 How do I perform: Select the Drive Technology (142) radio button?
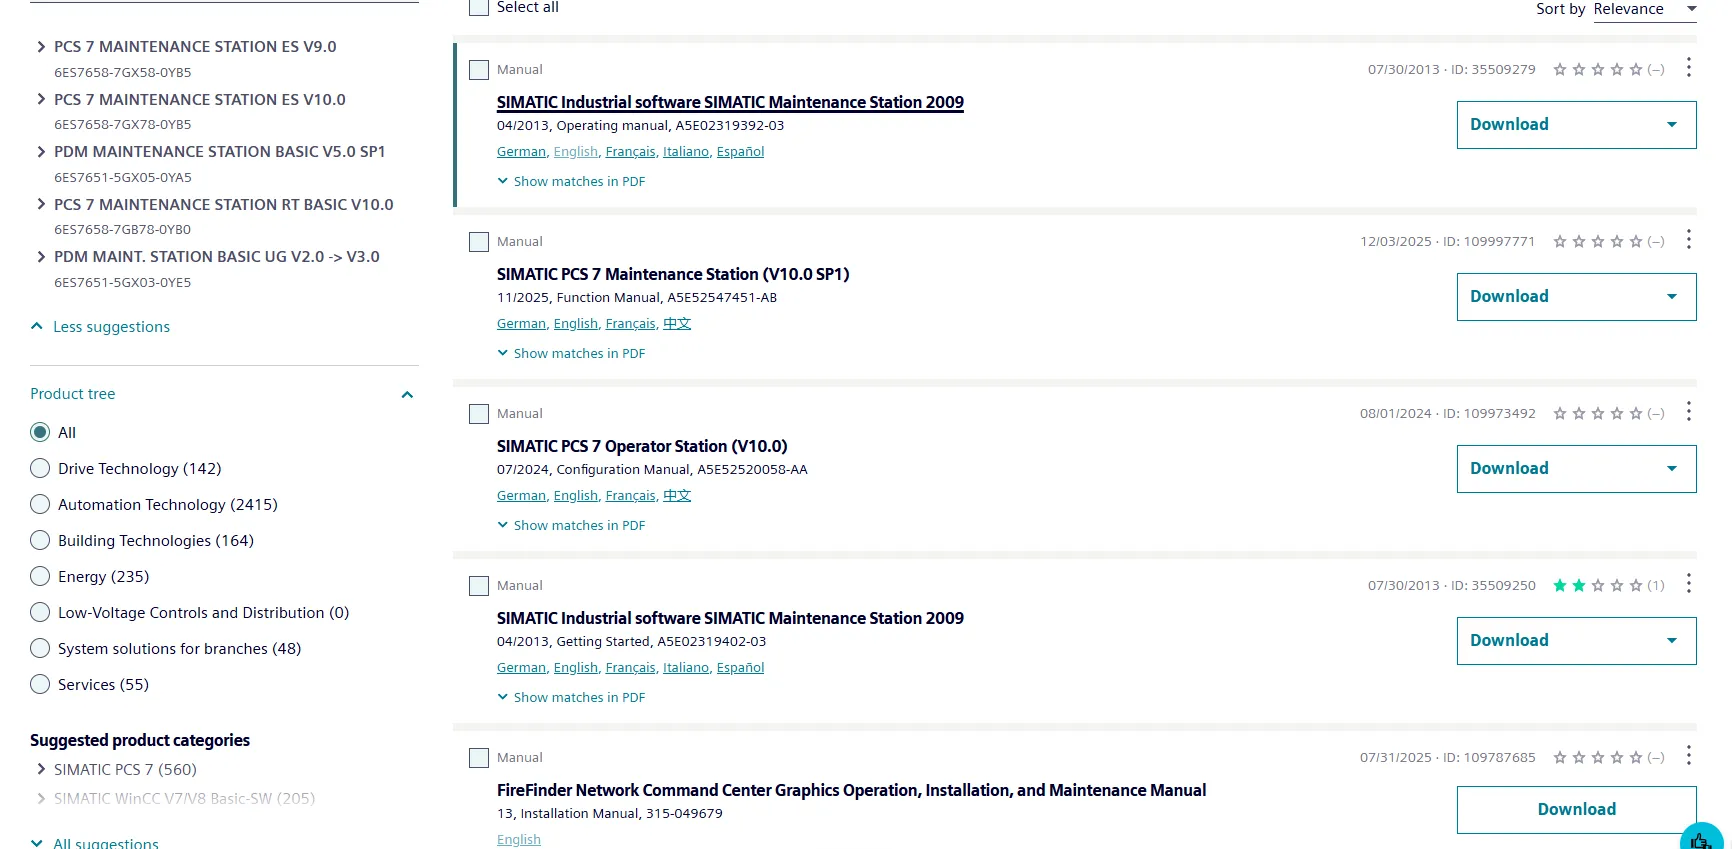tap(40, 468)
